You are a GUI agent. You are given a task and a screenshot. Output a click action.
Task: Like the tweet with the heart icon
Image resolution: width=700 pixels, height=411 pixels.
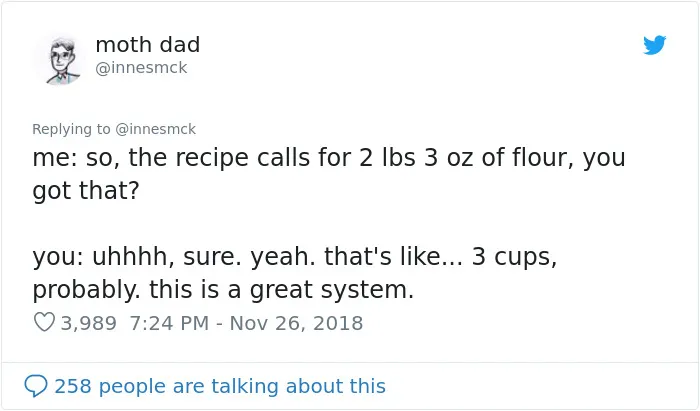[44, 322]
